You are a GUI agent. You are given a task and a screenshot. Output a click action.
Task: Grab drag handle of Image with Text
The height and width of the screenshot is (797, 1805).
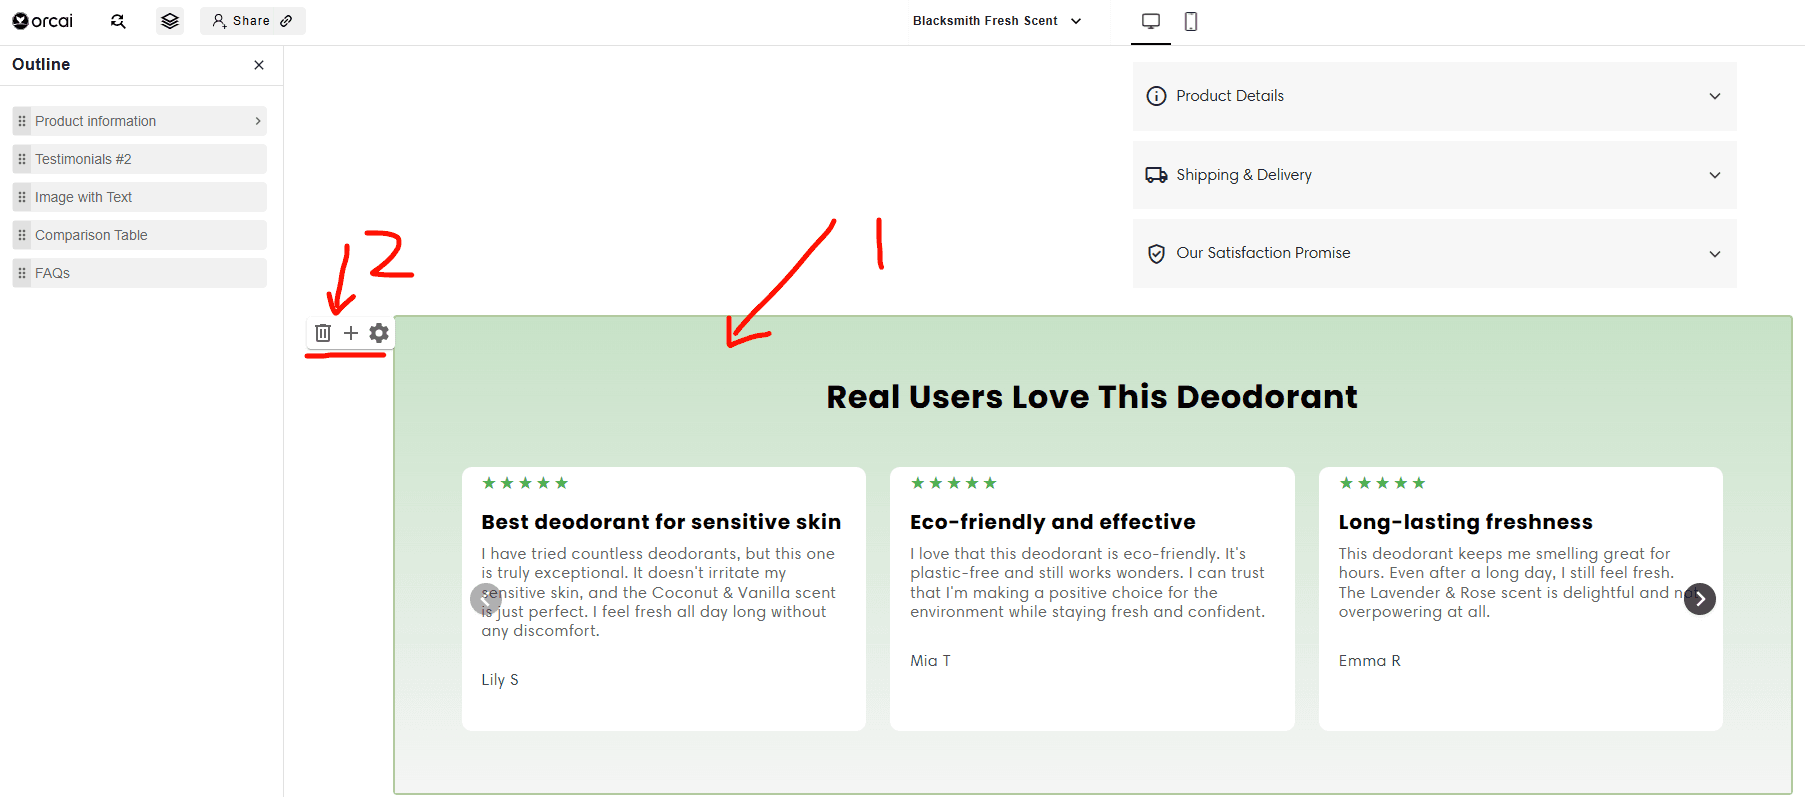pos(22,197)
